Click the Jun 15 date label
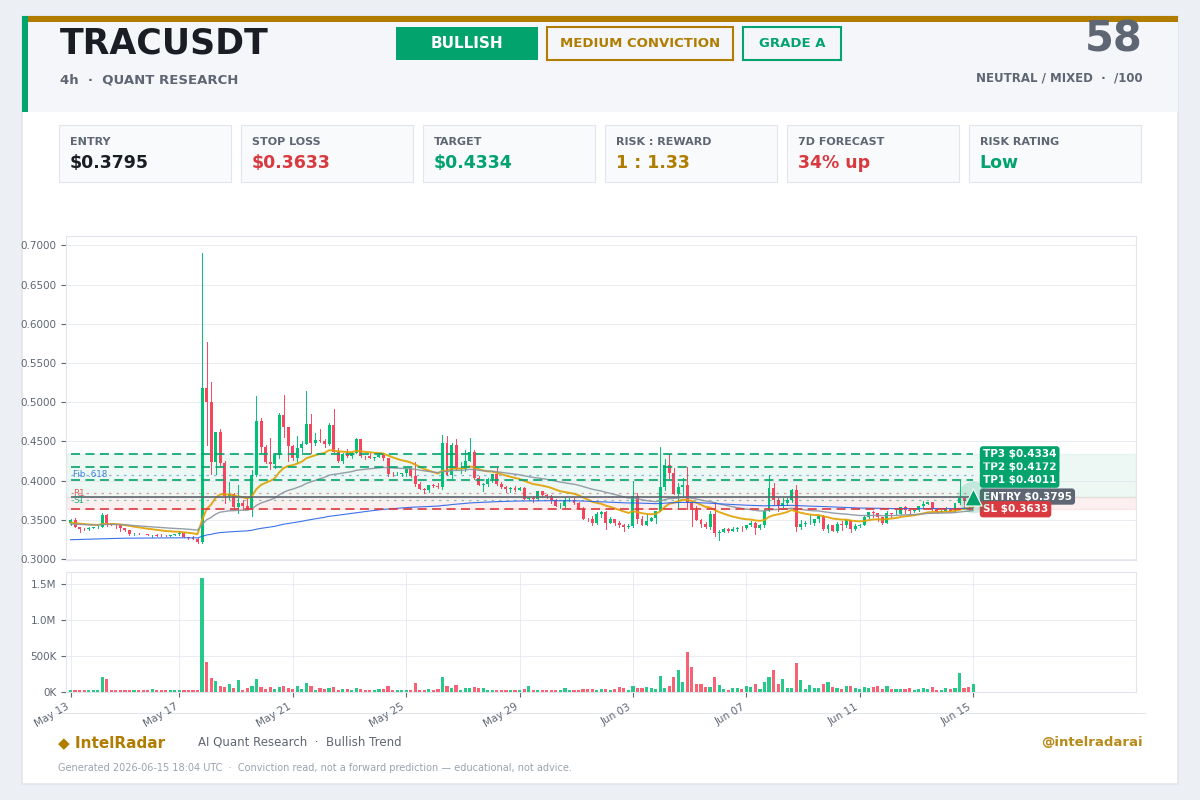1200x800 pixels. click(x=955, y=714)
